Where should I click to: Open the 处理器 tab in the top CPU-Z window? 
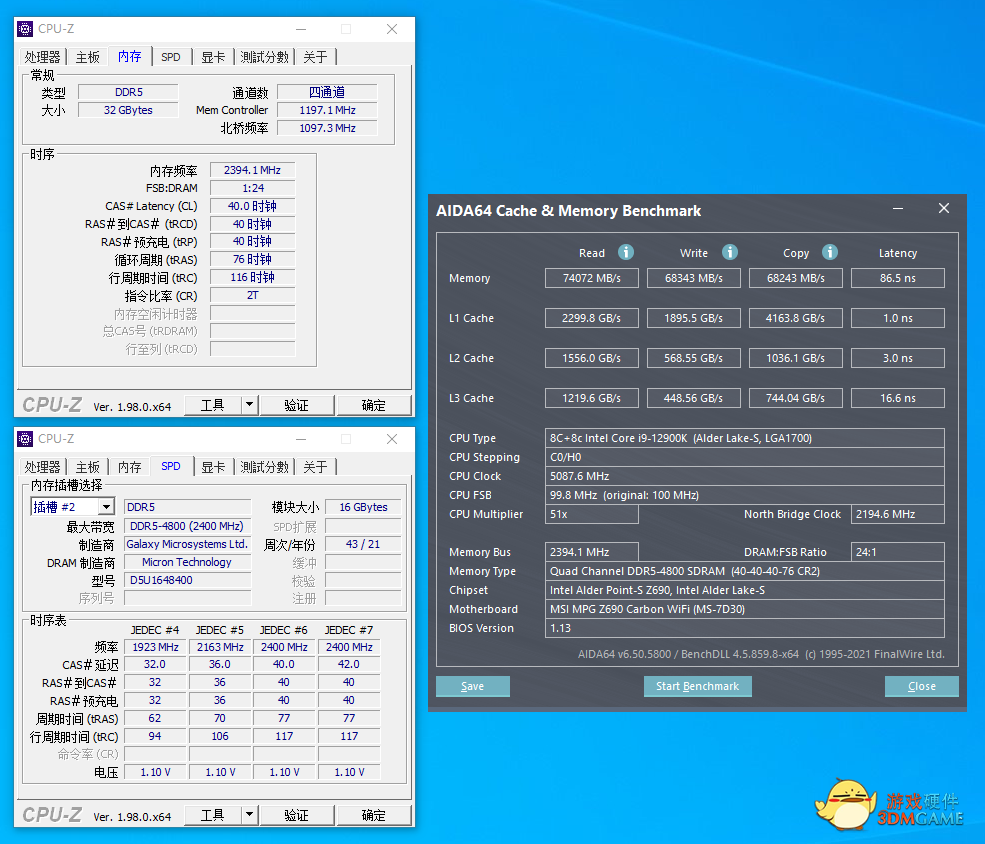43,57
